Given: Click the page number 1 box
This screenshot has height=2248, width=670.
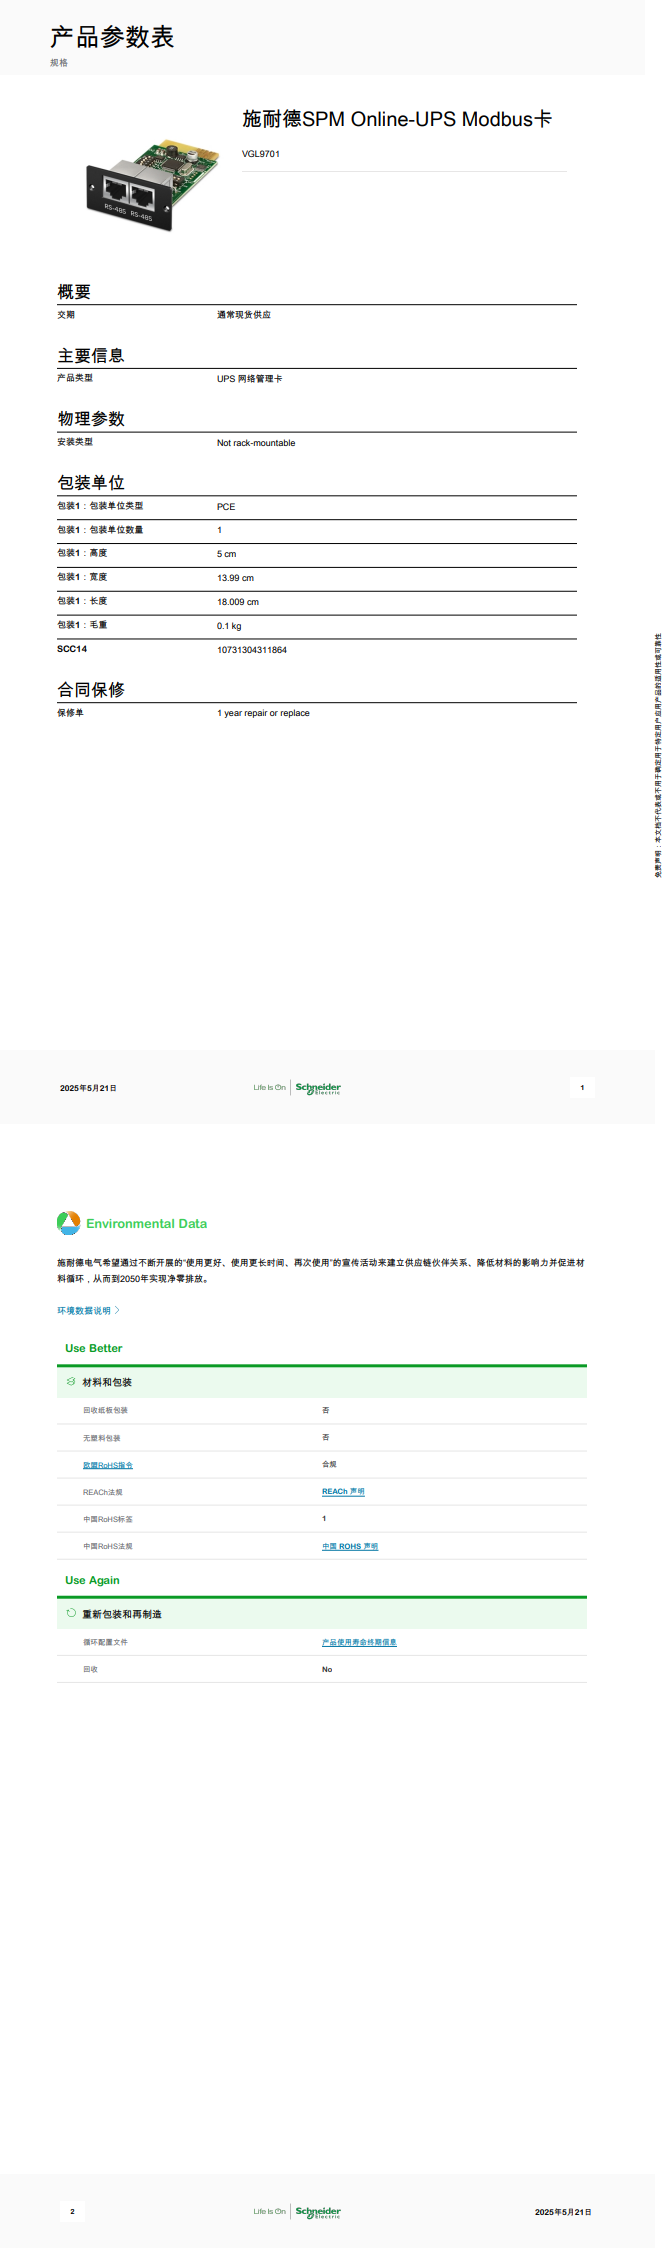Looking at the screenshot, I should pos(582,1087).
